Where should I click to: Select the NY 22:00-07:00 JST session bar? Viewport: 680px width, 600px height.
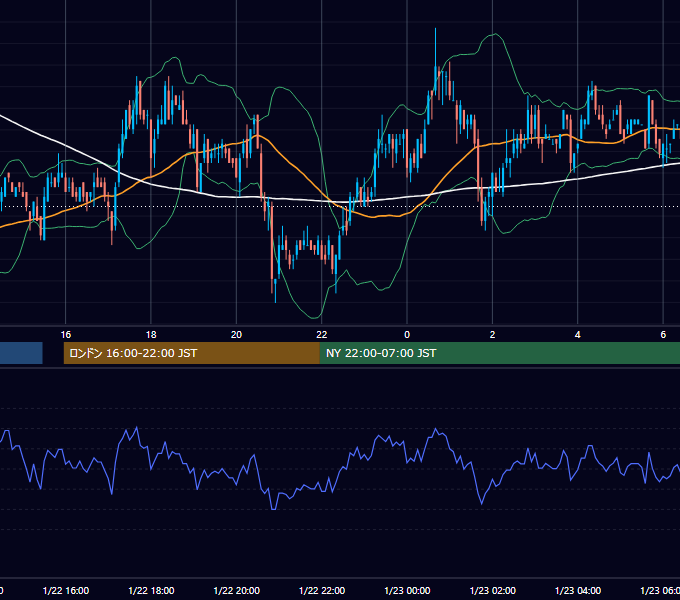[x=500, y=353]
